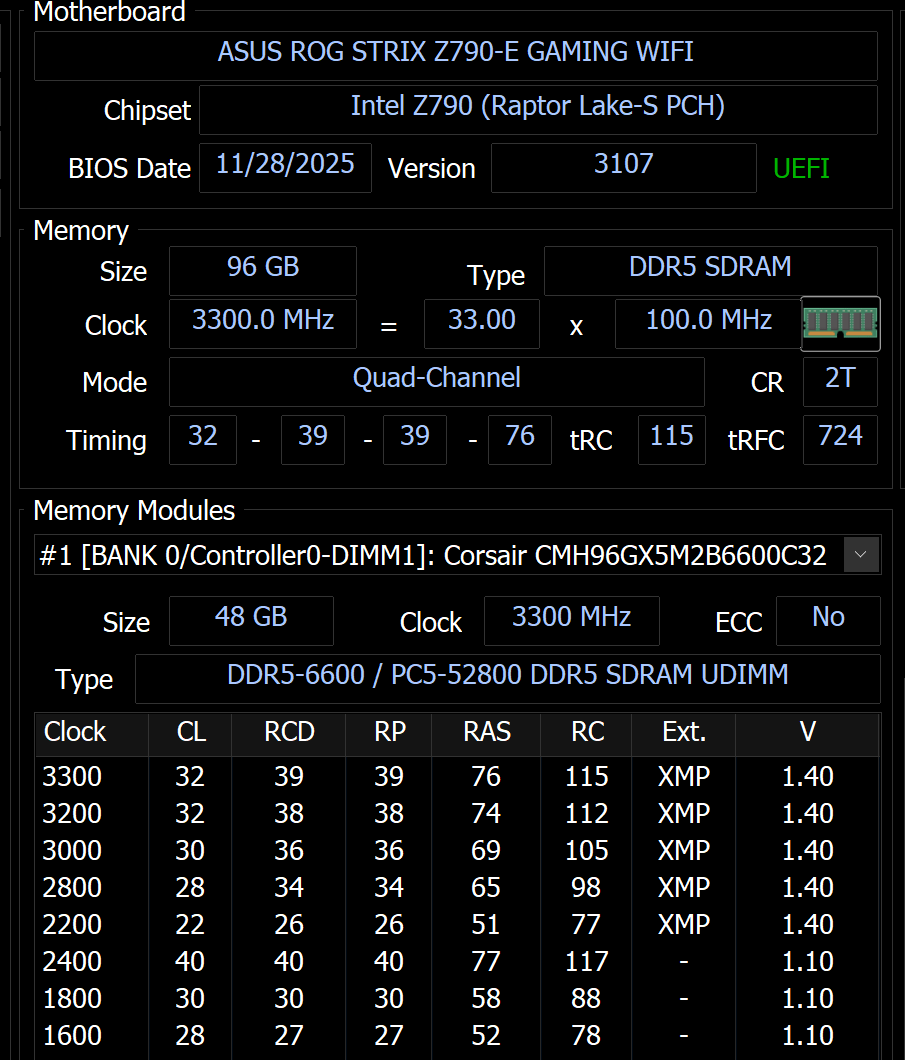Select the 96 GB memory size field
Image resolution: width=905 pixels, height=1060 pixels.
(x=262, y=269)
